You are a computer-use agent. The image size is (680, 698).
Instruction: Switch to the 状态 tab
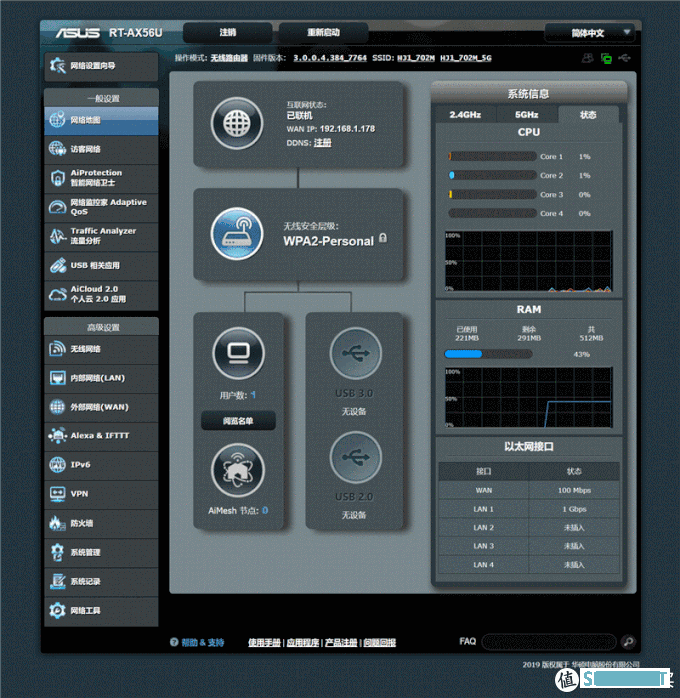coord(588,114)
